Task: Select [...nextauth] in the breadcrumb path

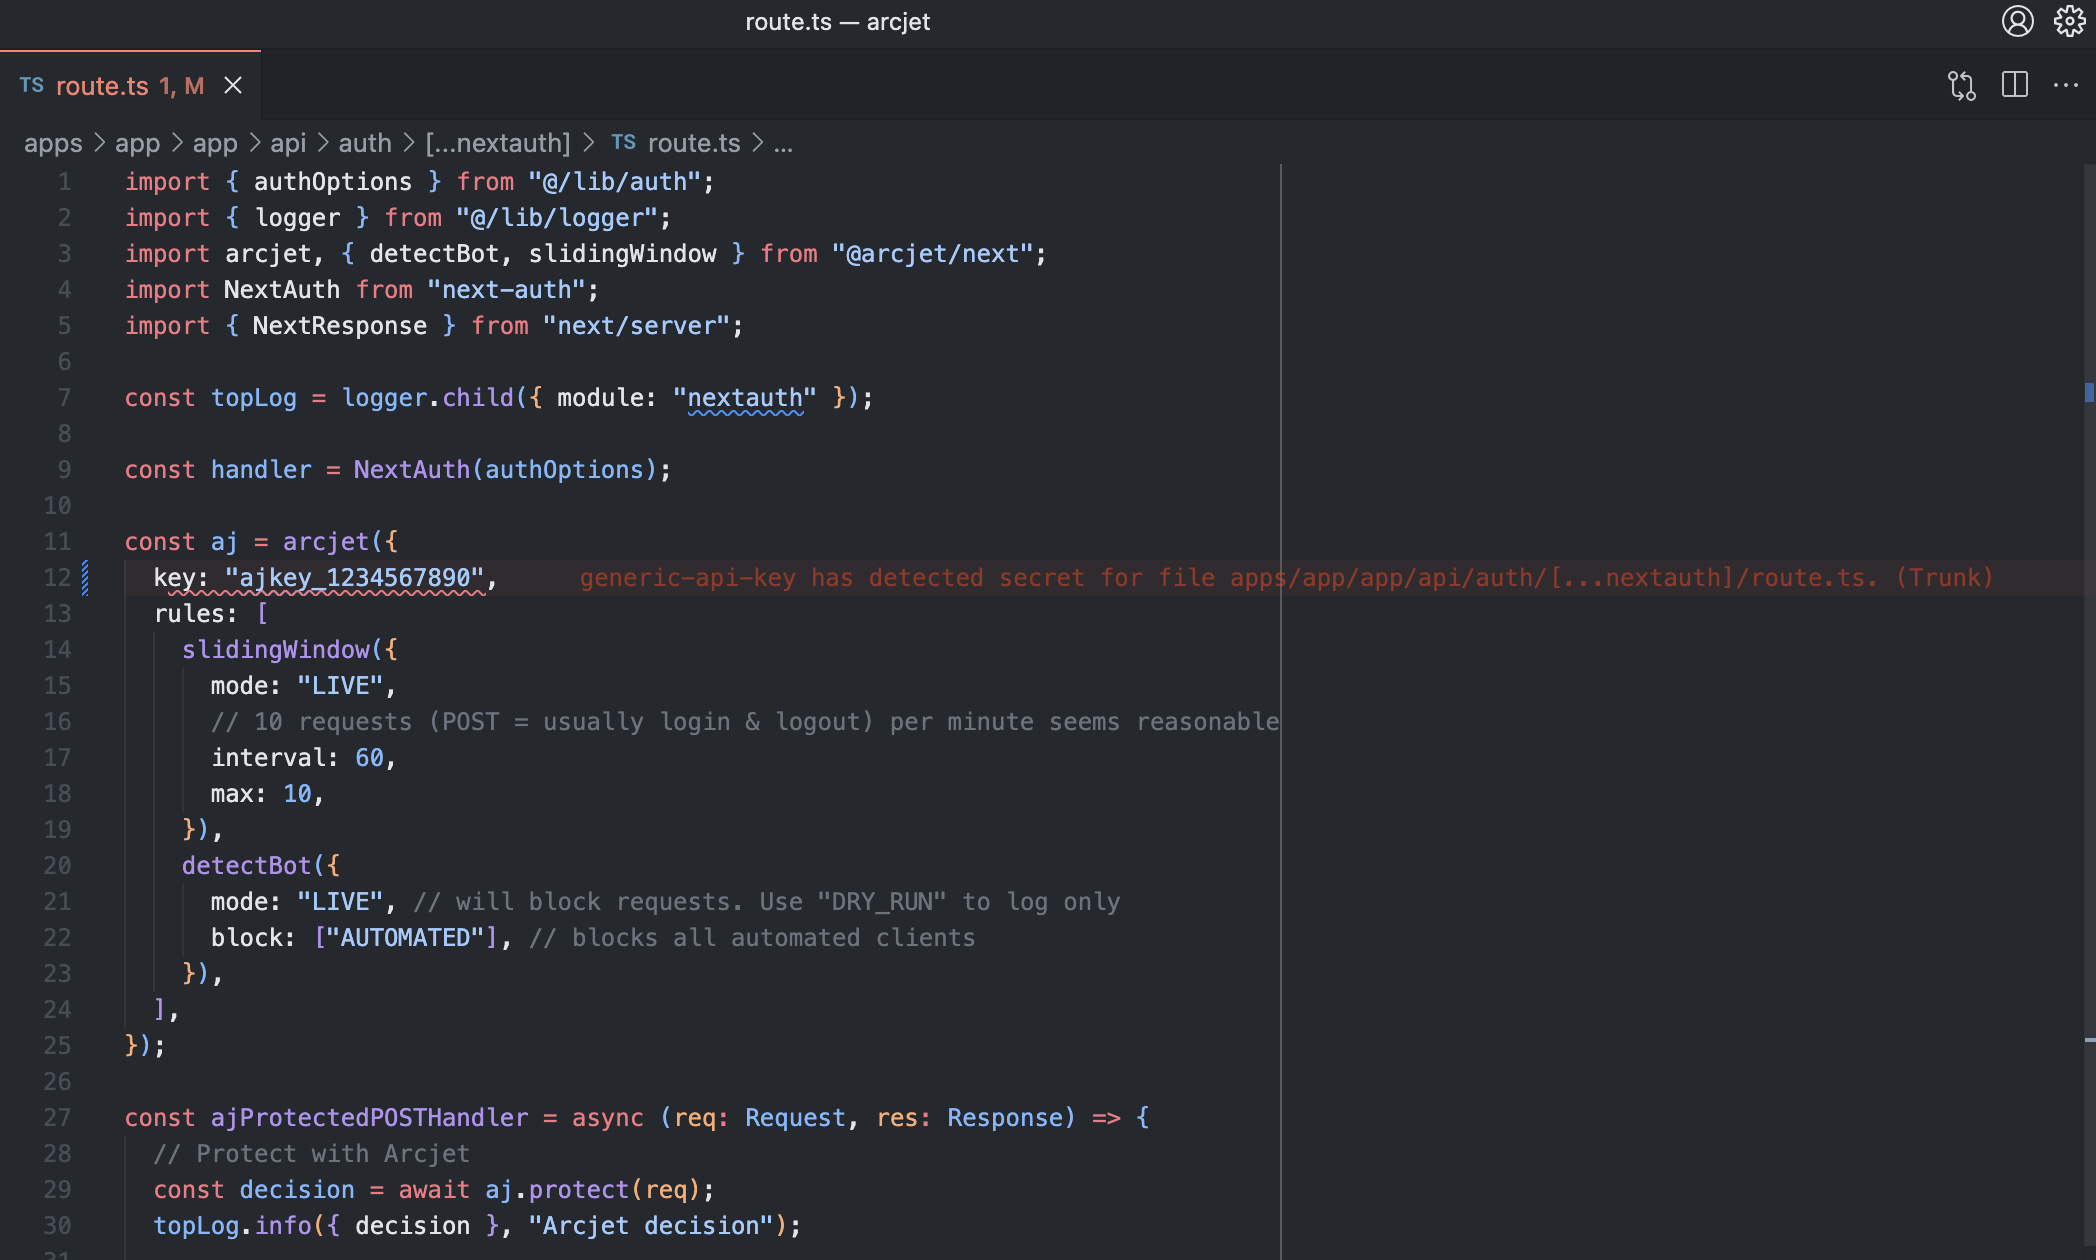Action: (x=498, y=142)
